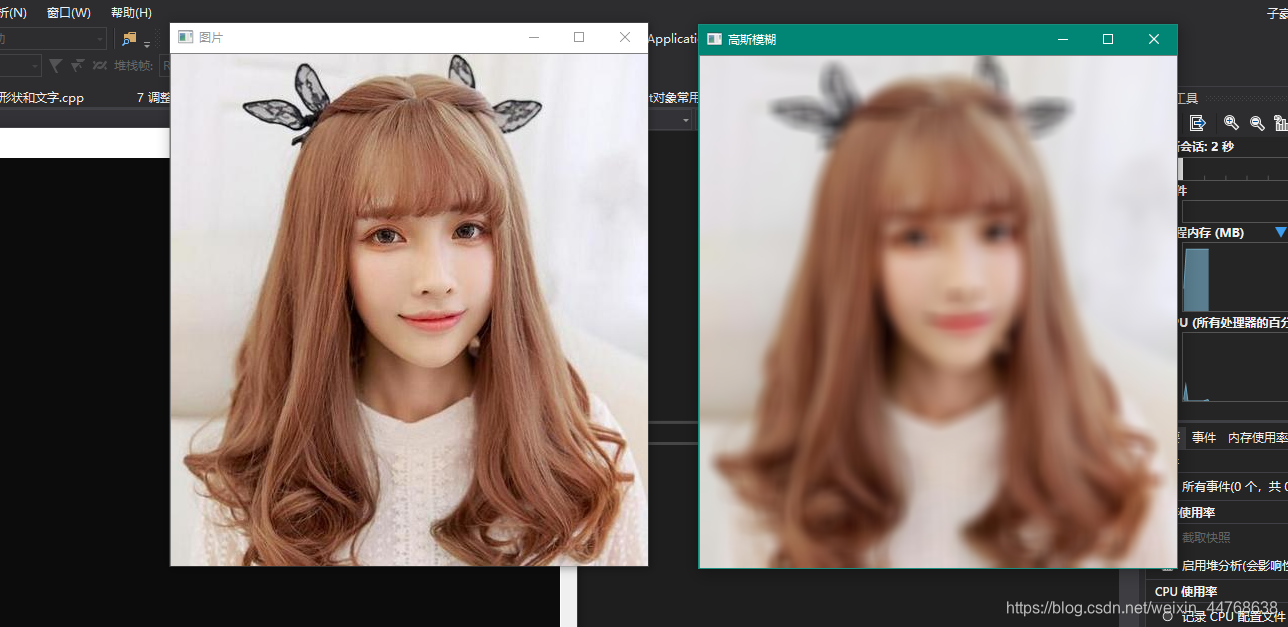Maximize the 图片 window
The image size is (1288, 627).
[x=579, y=37]
